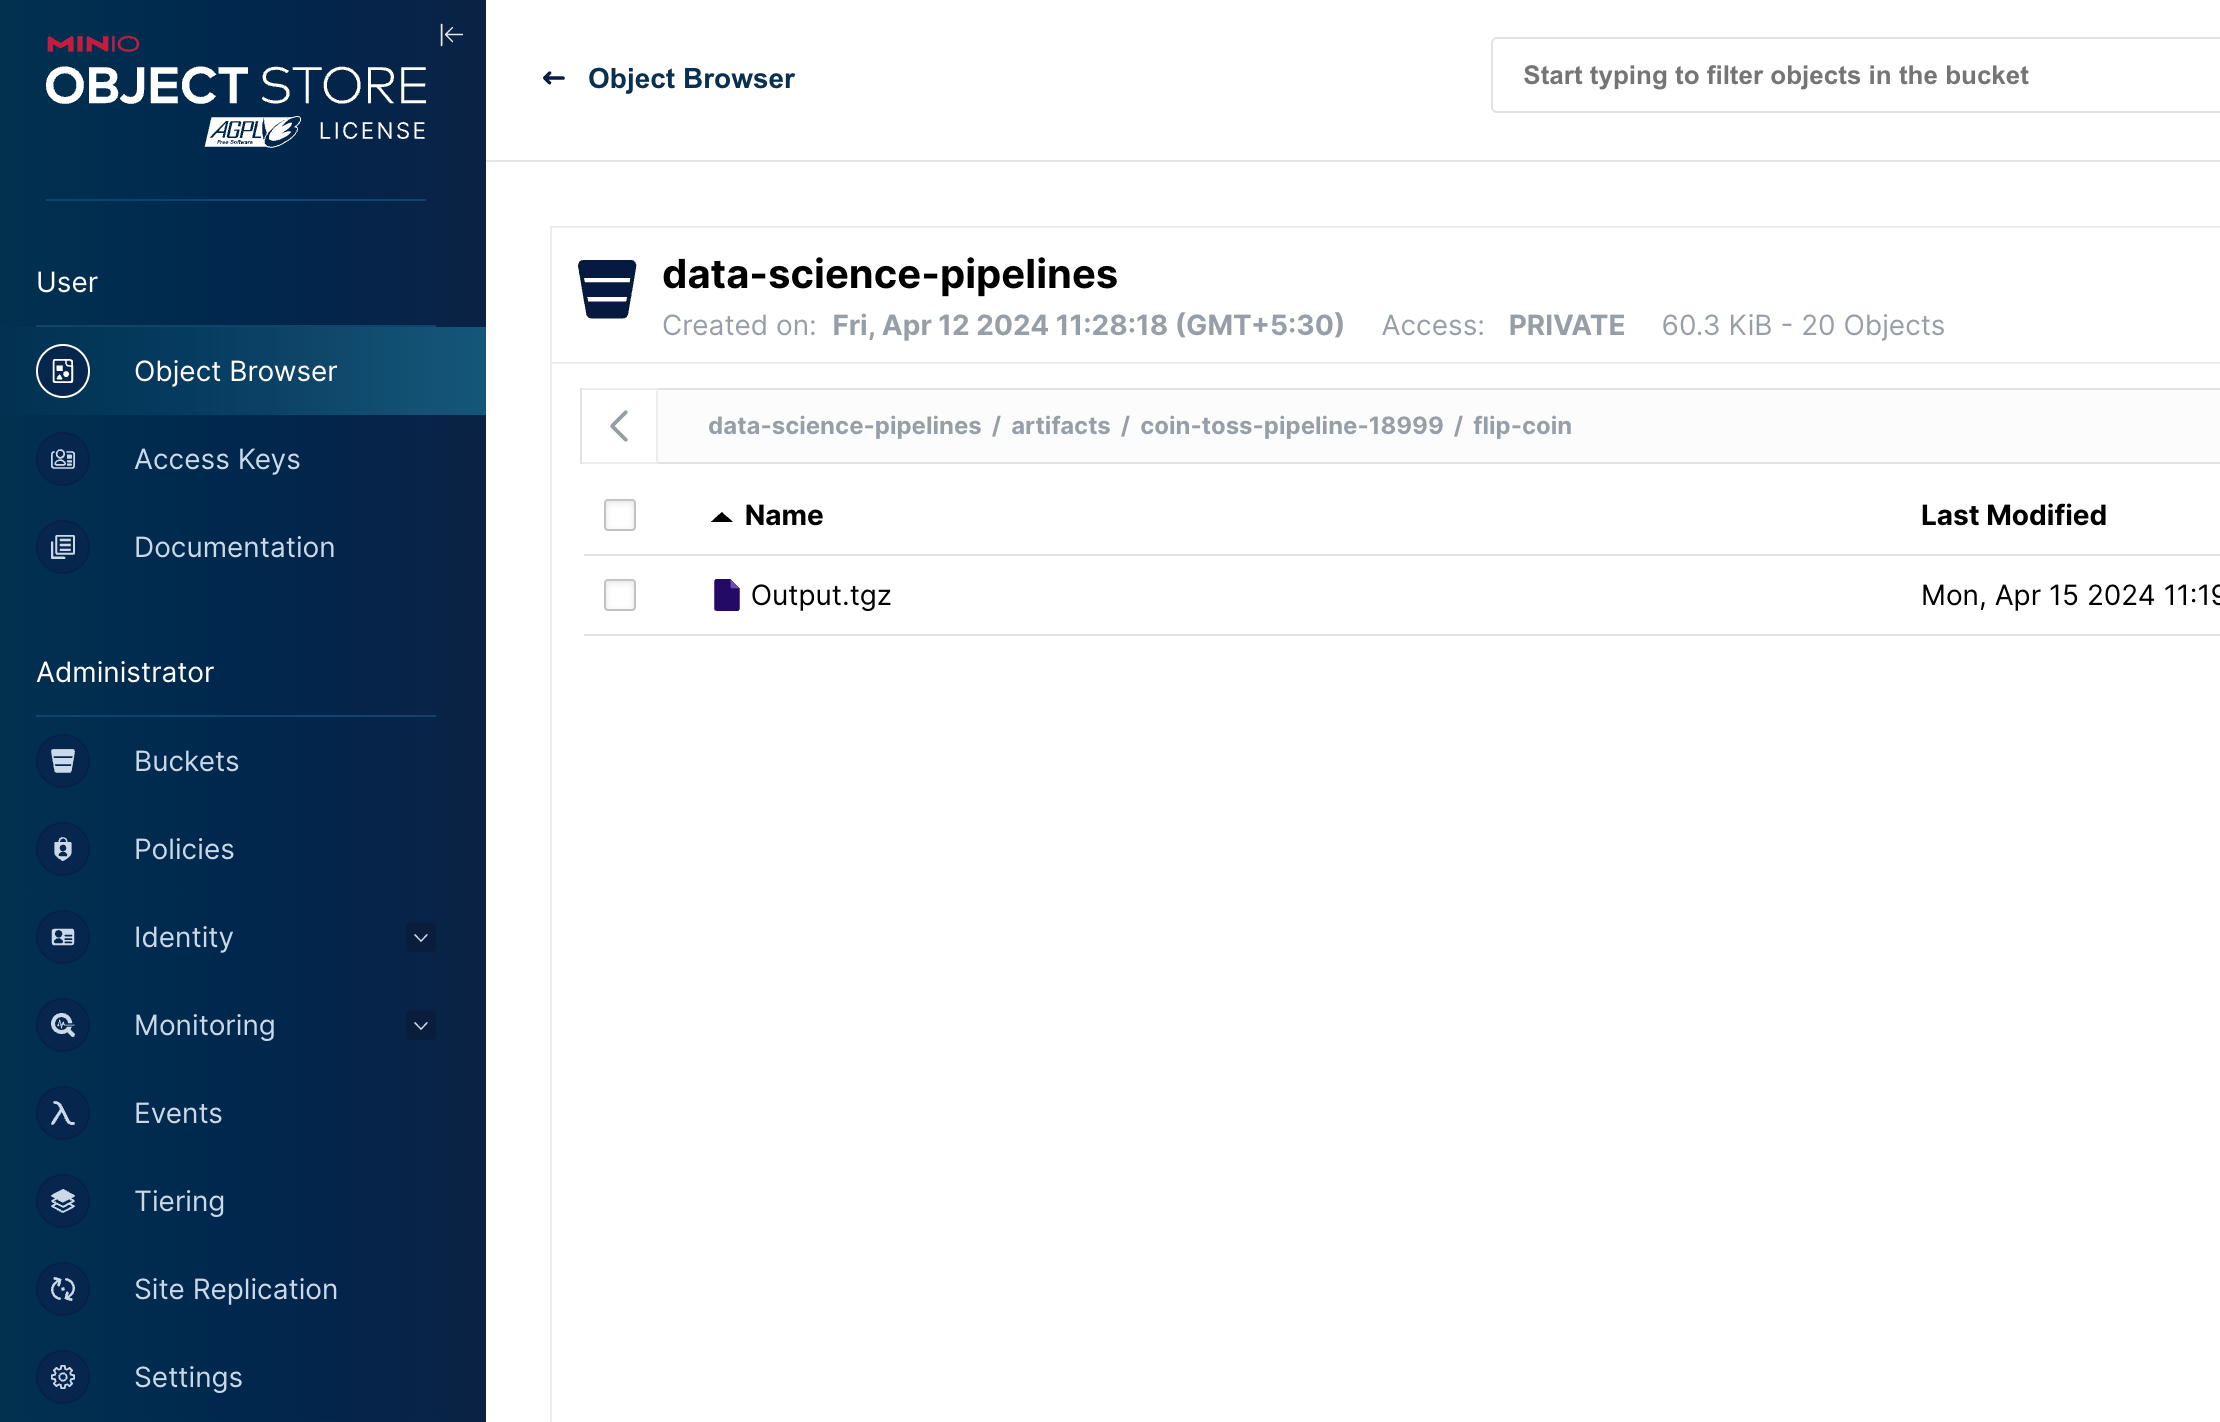2220x1422 pixels.
Task: Click the Policies lock icon
Action: pyautogui.click(x=63, y=849)
